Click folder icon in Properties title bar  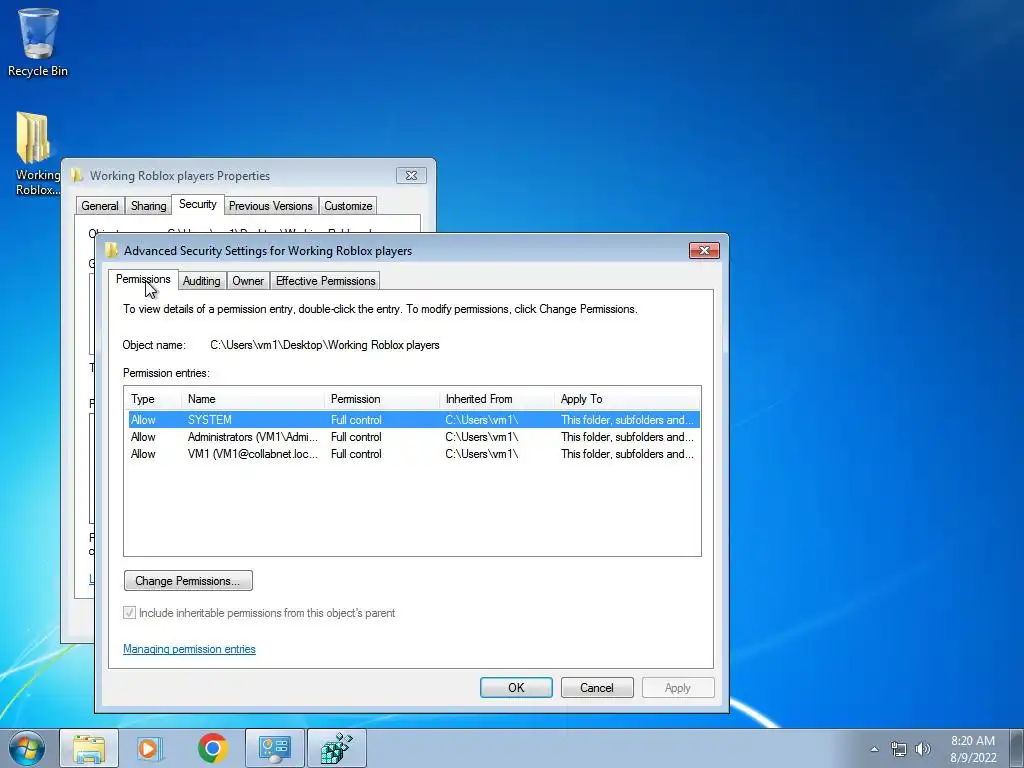coord(77,175)
